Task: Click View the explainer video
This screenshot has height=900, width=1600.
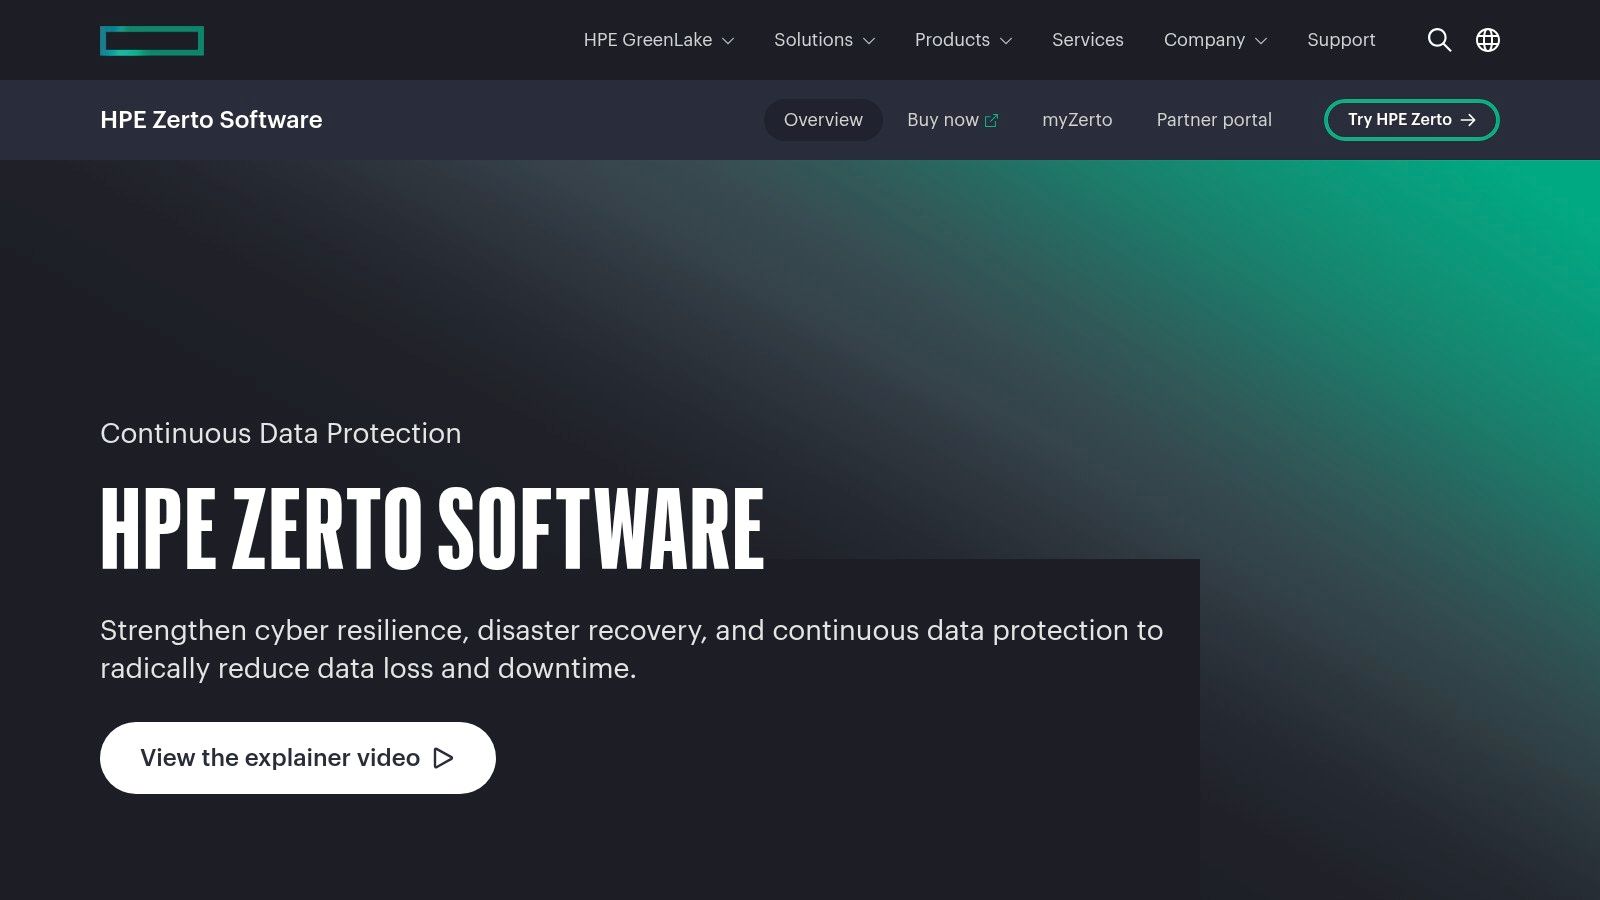Action: tap(297, 757)
